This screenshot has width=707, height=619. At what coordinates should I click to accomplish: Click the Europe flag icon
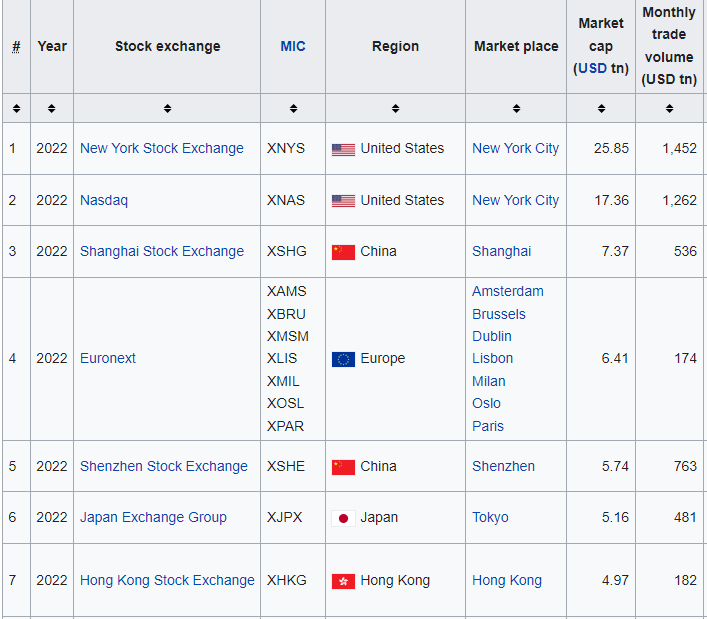[x=343, y=359]
